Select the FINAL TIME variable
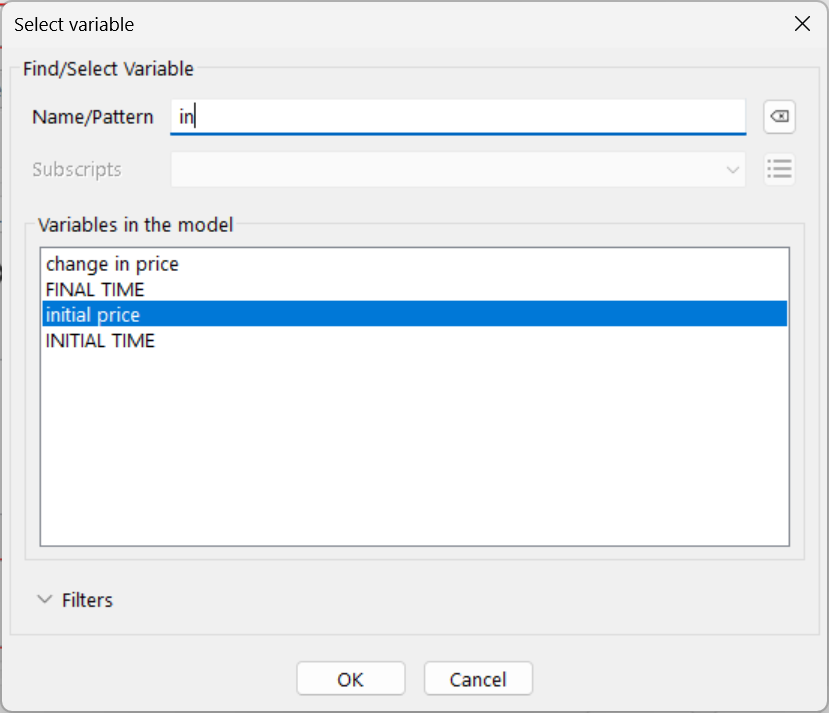The width and height of the screenshot is (829, 713). [95, 290]
